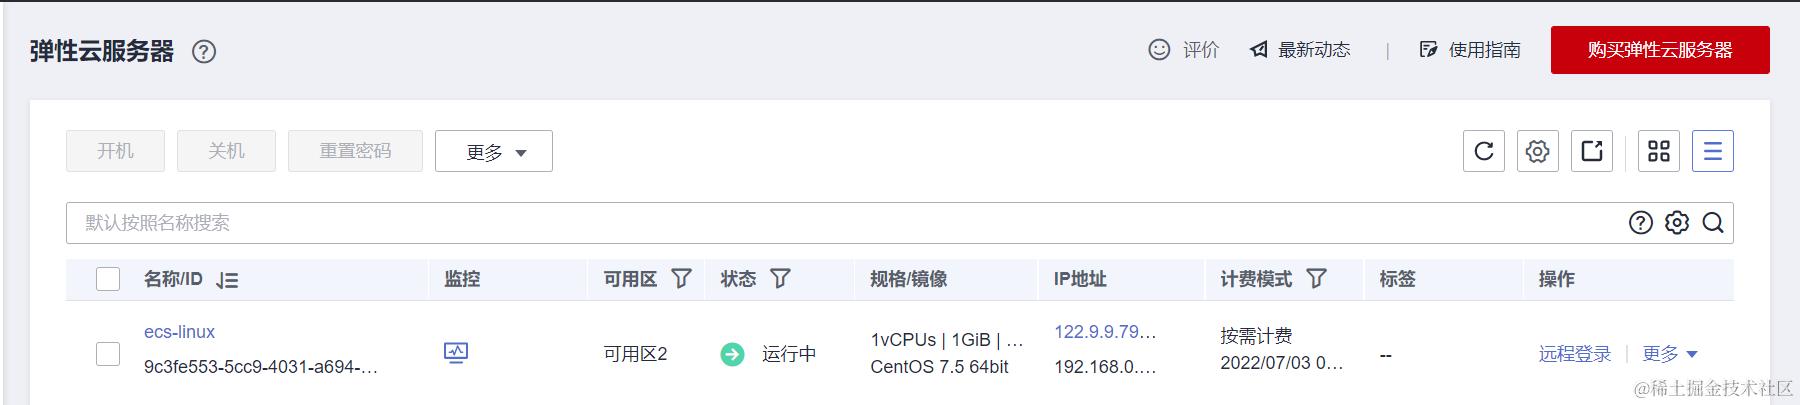Image resolution: width=1800 pixels, height=405 pixels.
Task: Open monitoring icon for ecs-linux
Action: pyautogui.click(x=456, y=352)
